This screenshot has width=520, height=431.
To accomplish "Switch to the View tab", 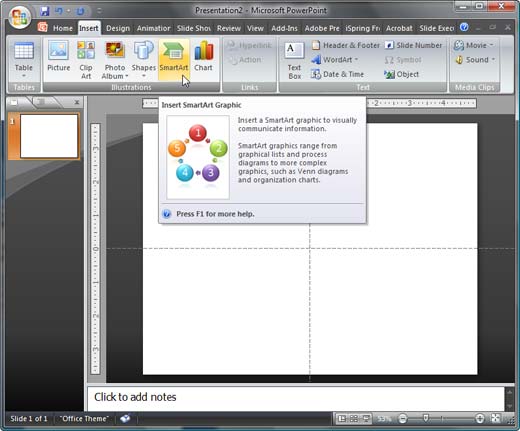I will click(x=255, y=28).
